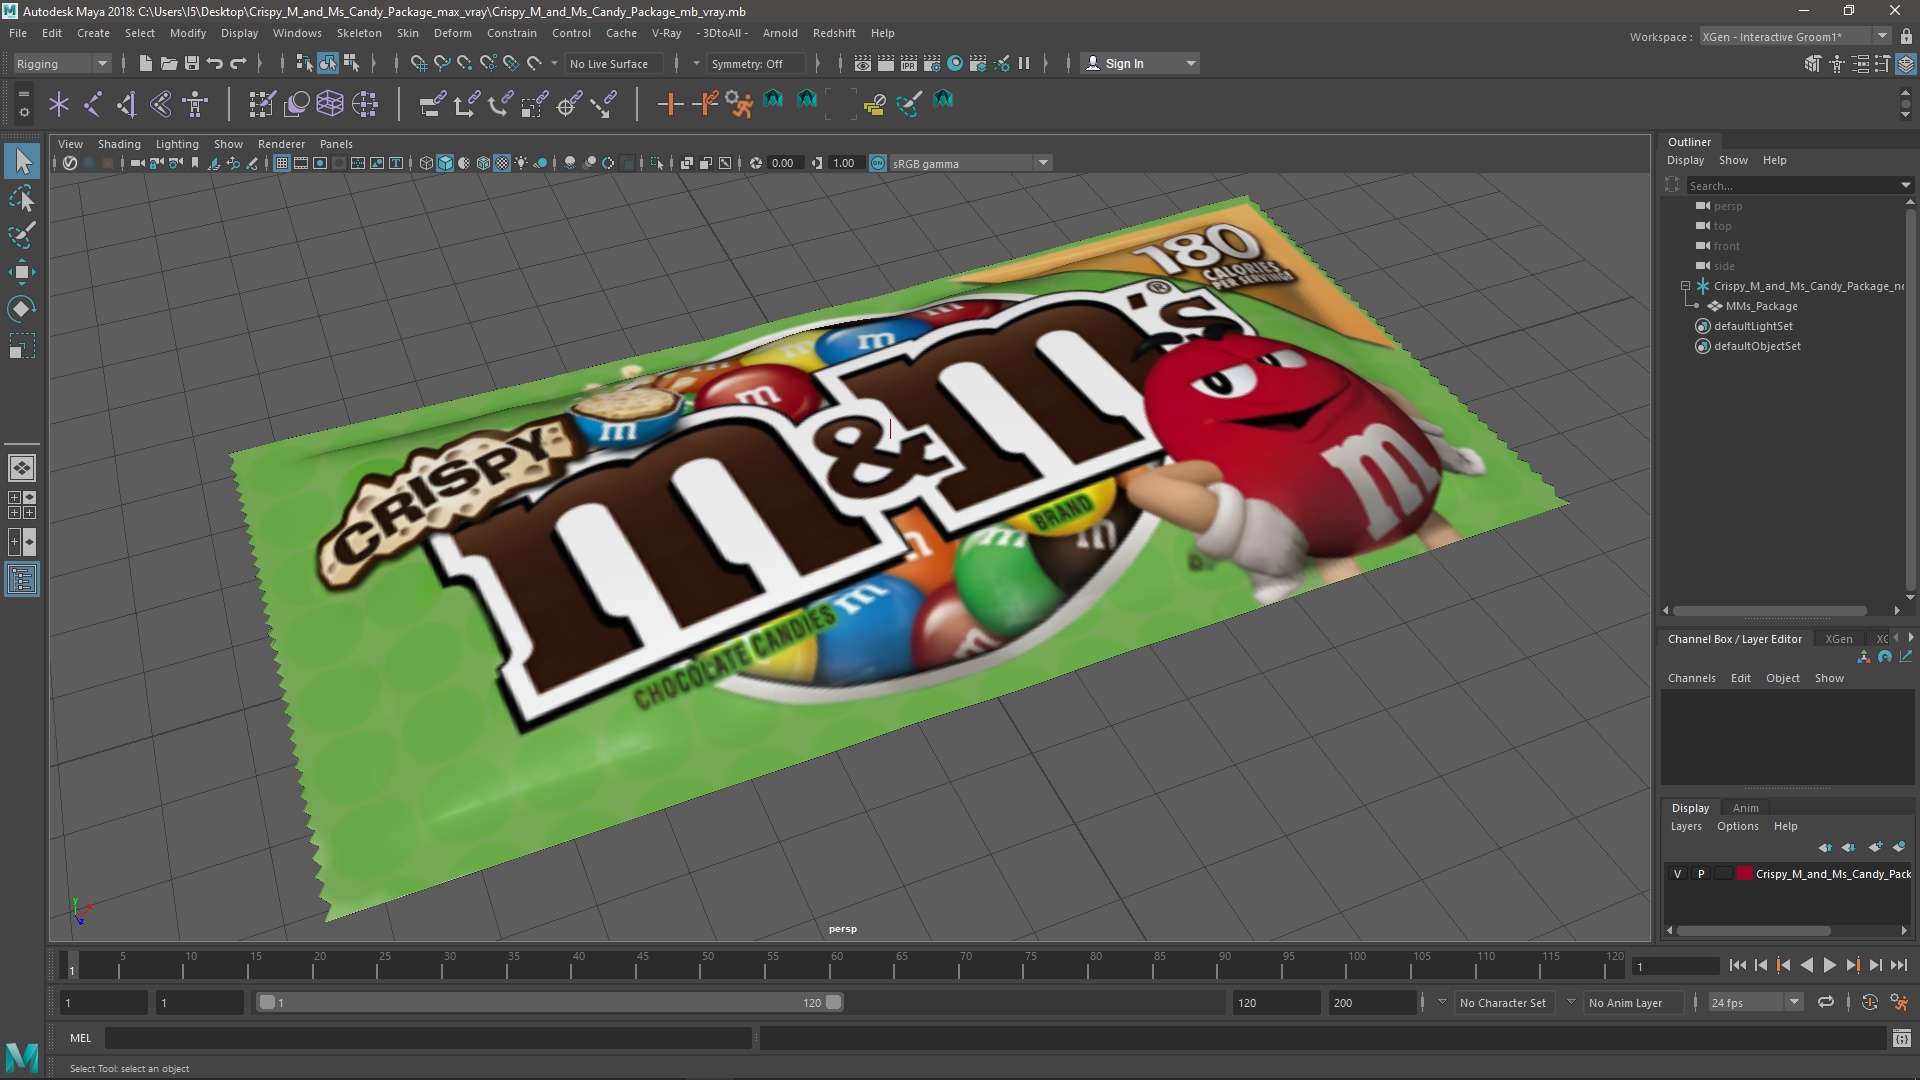Open character controls running-man icon on the range slider
The height and width of the screenshot is (1080, 1920).
(1899, 1002)
